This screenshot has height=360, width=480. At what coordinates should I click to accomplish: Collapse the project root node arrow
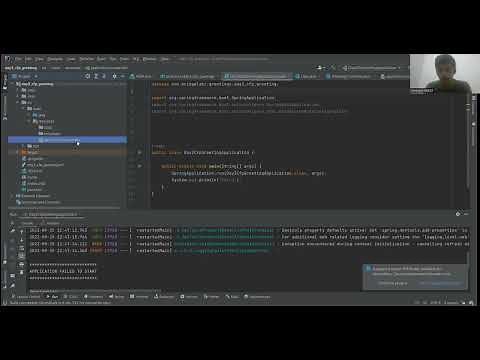13,84
